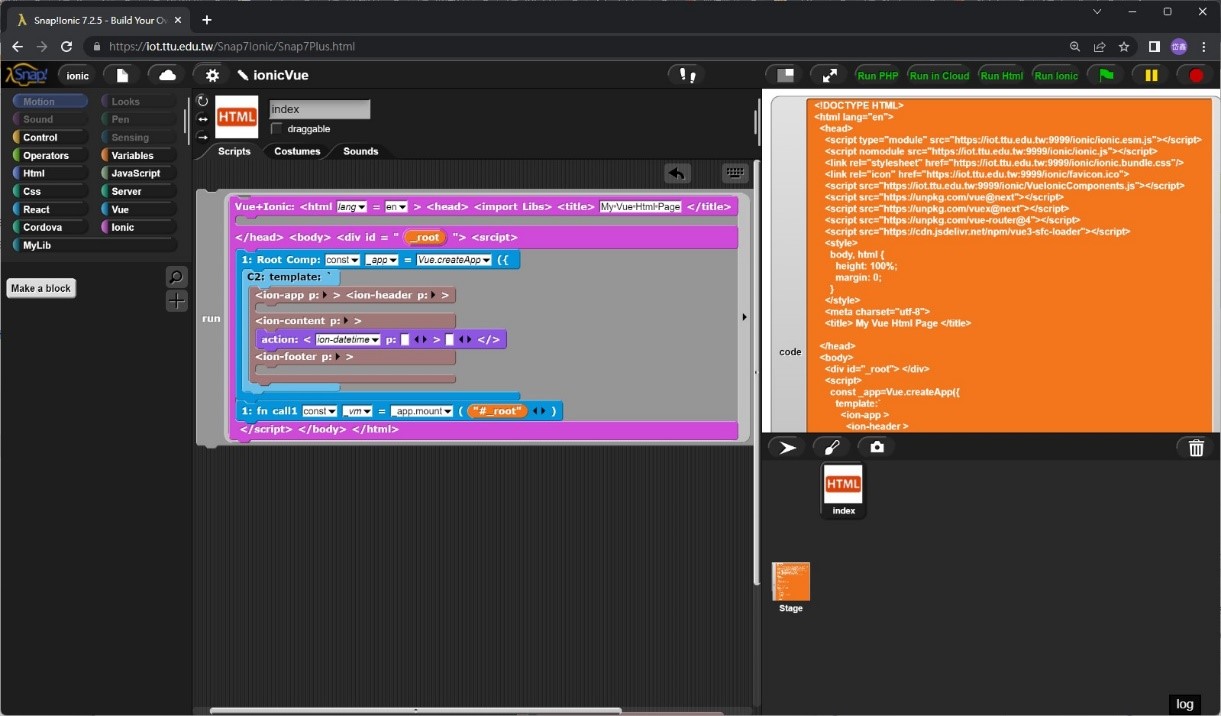Click the green flag to start scripts

coord(1106,75)
